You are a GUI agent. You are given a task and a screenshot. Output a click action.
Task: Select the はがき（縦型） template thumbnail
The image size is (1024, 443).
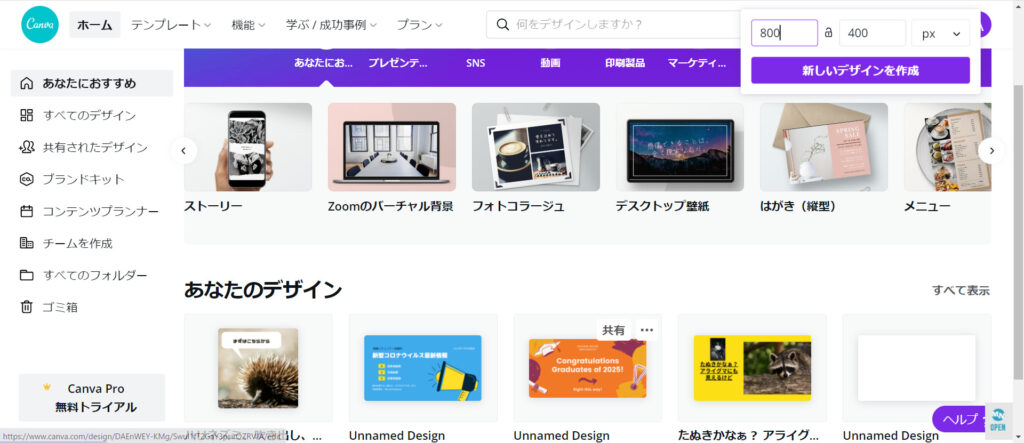824,147
